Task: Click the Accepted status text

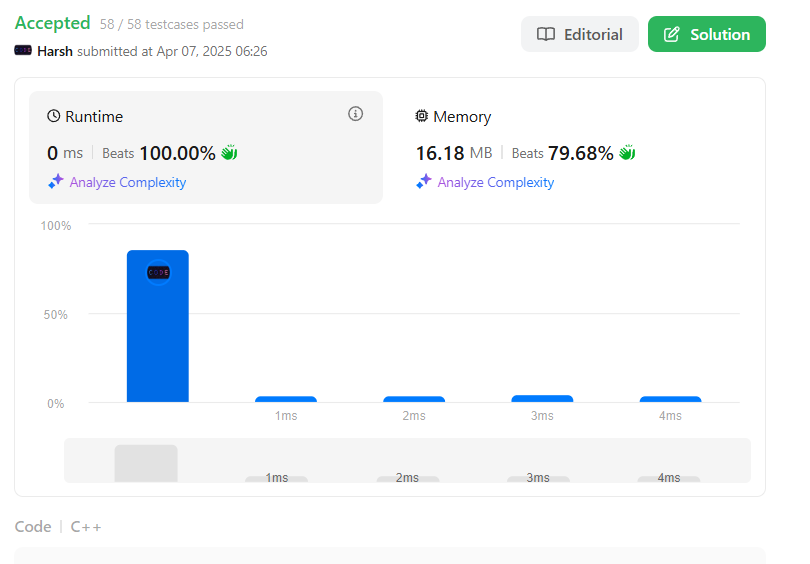Action: click(53, 23)
